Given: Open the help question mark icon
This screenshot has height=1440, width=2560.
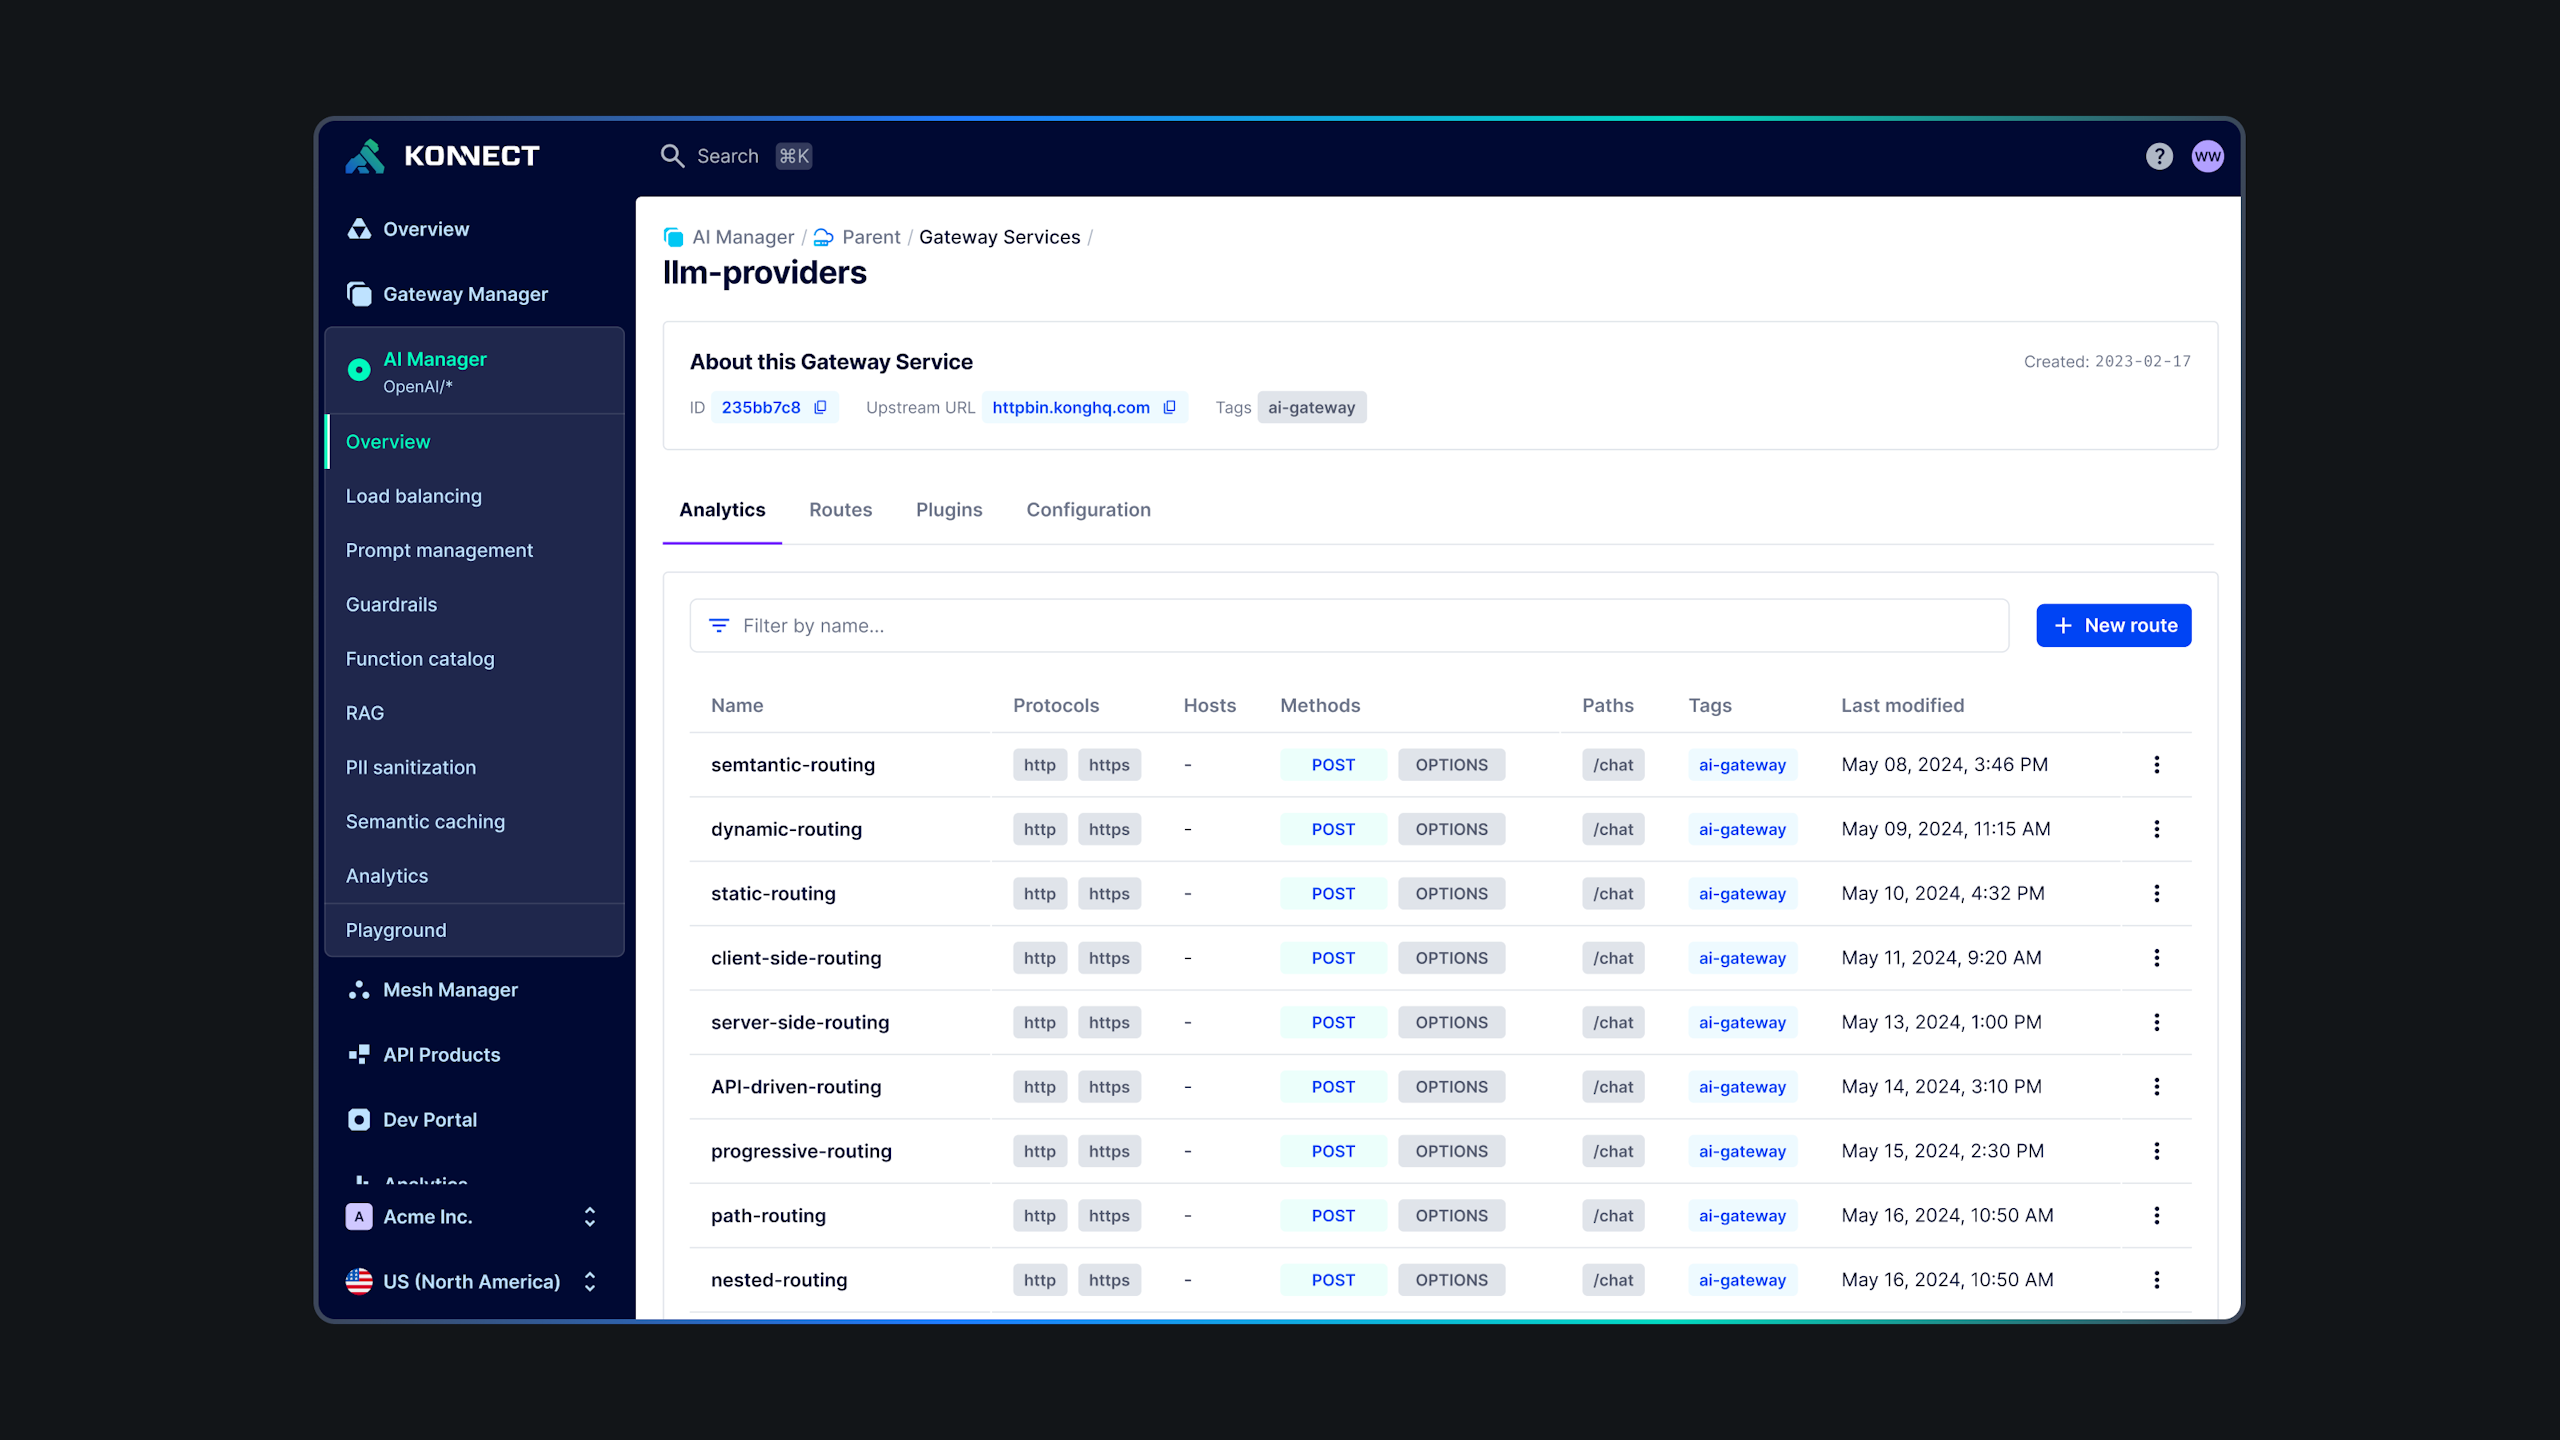Looking at the screenshot, I should (2159, 156).
